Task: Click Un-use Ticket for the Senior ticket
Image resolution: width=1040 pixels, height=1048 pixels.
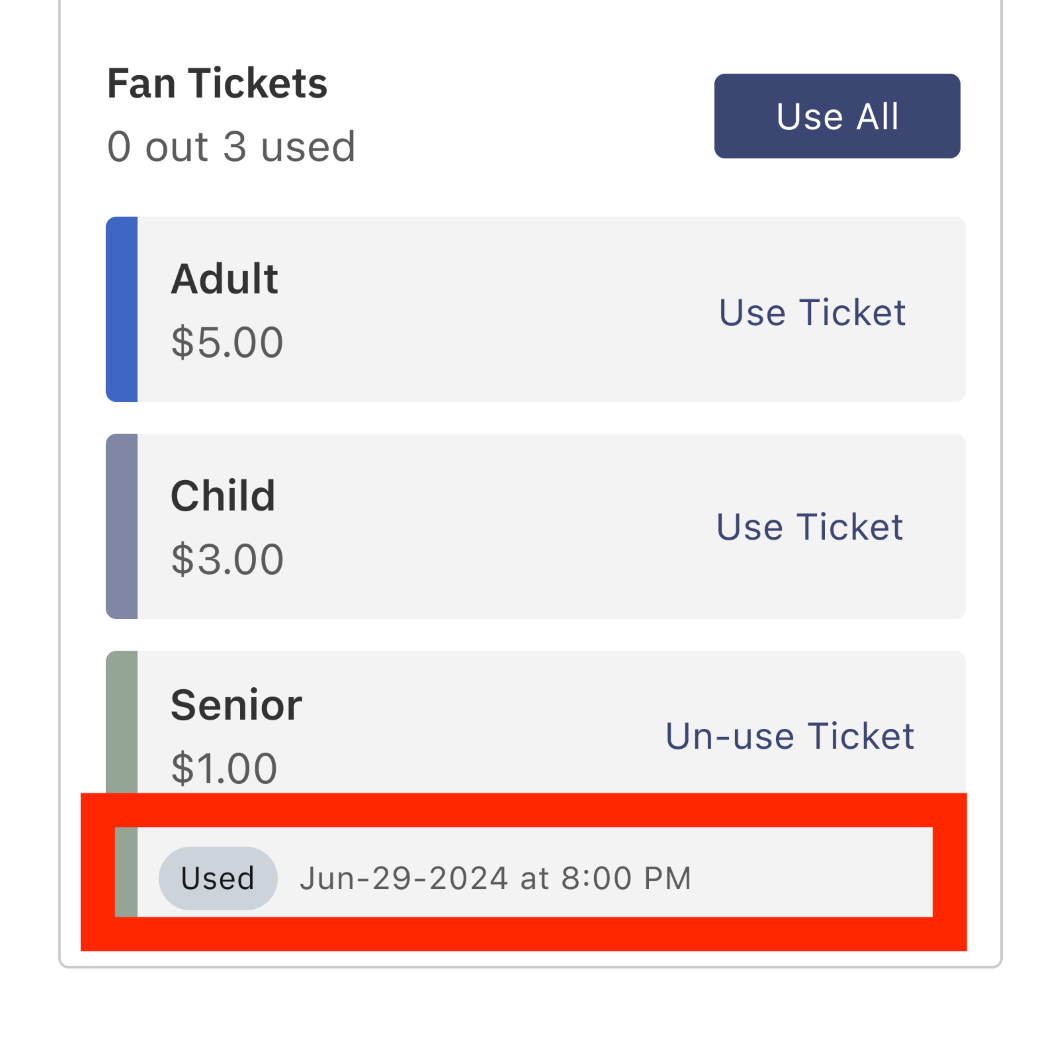Action: (789, 736)
